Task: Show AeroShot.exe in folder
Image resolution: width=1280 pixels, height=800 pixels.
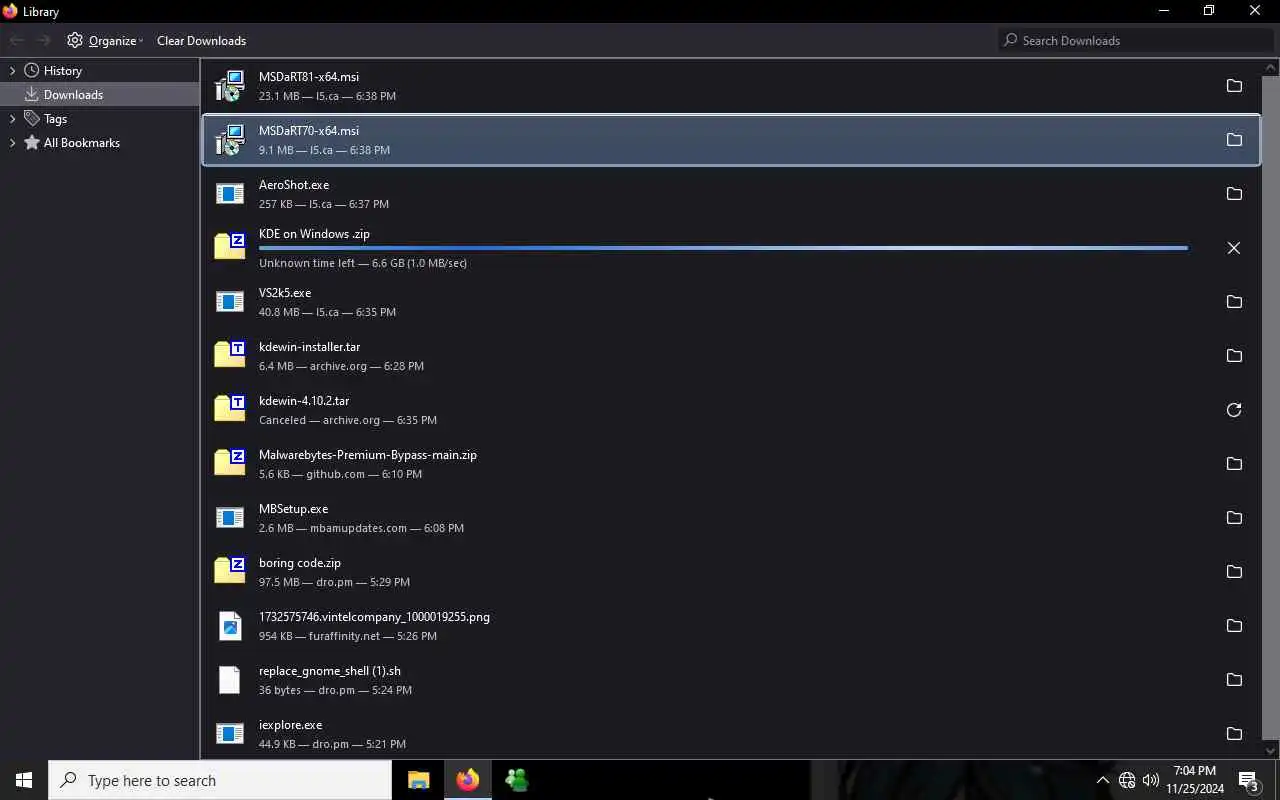Action: click(x=1234, y=194)
